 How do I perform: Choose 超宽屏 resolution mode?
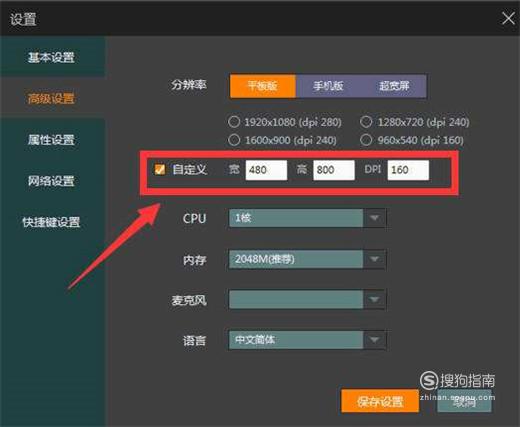(394, 86)
